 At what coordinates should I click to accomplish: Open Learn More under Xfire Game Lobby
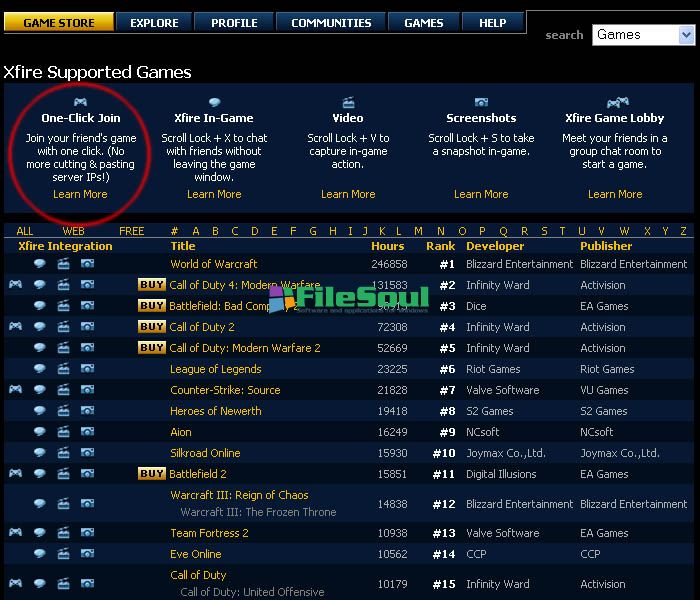tap(615, 194)
